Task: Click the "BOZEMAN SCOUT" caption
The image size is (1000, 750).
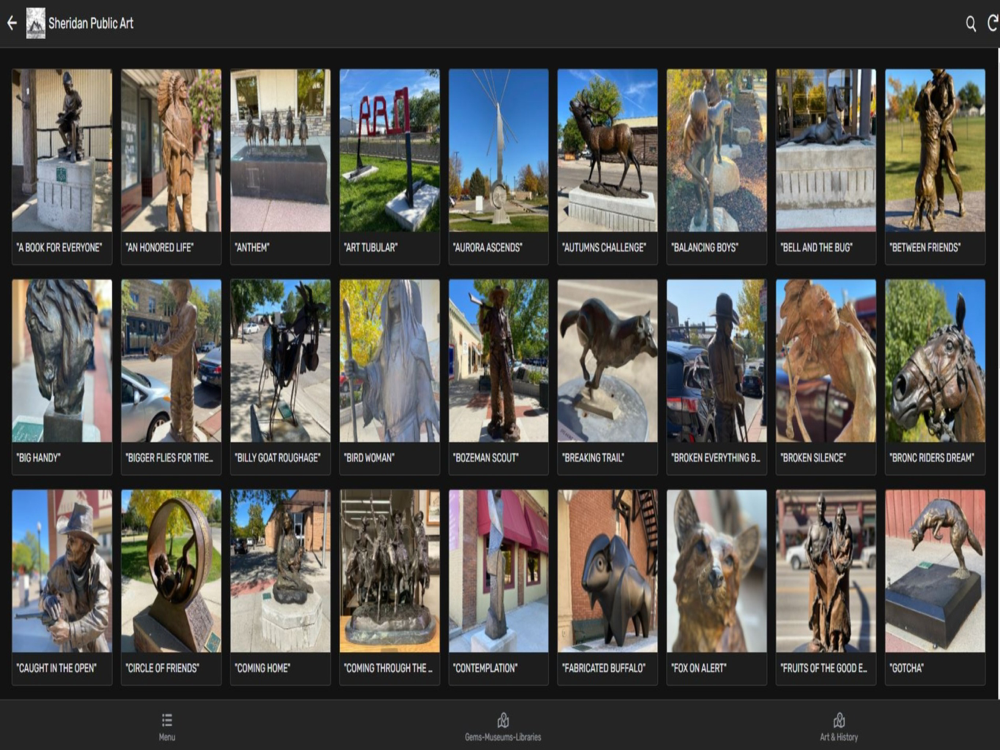Action: point(485,458)
